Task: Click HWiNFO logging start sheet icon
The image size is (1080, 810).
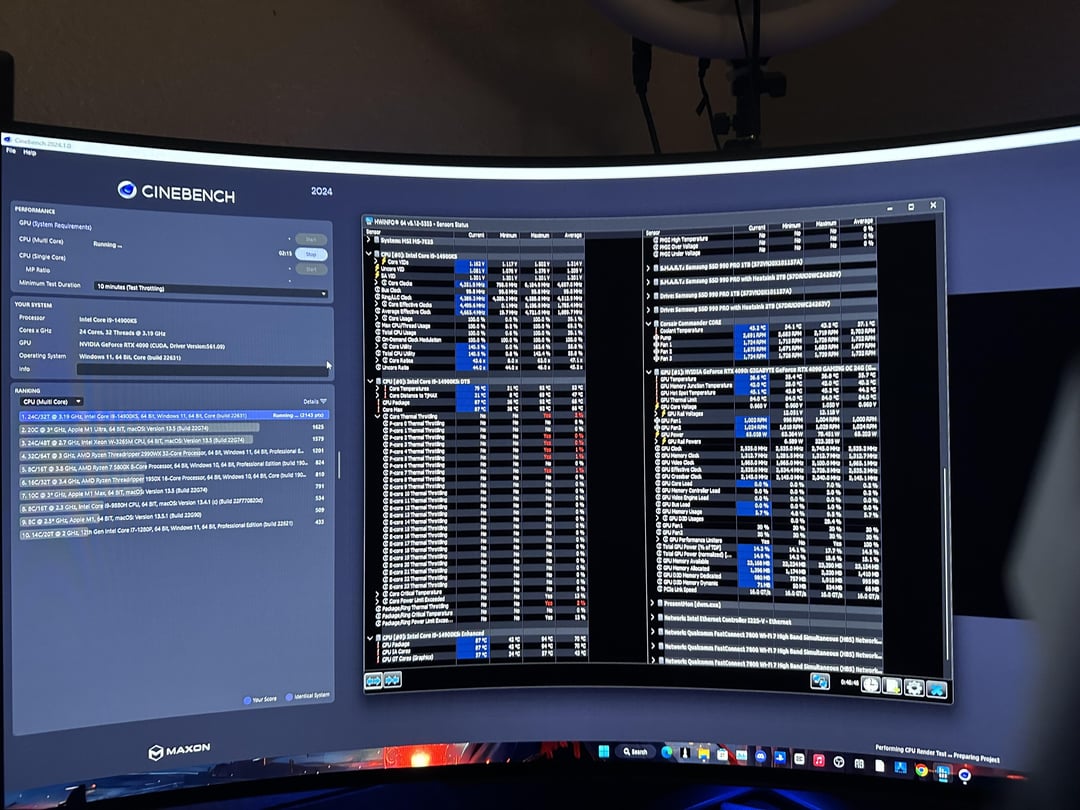Action: [892, 686]
